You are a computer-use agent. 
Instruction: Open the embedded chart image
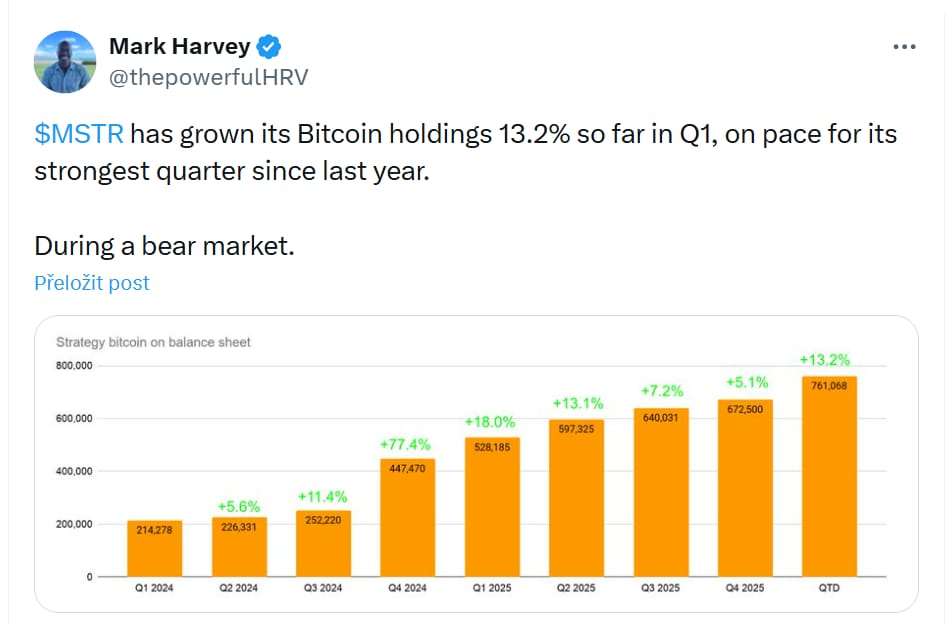tap(475, 462)
